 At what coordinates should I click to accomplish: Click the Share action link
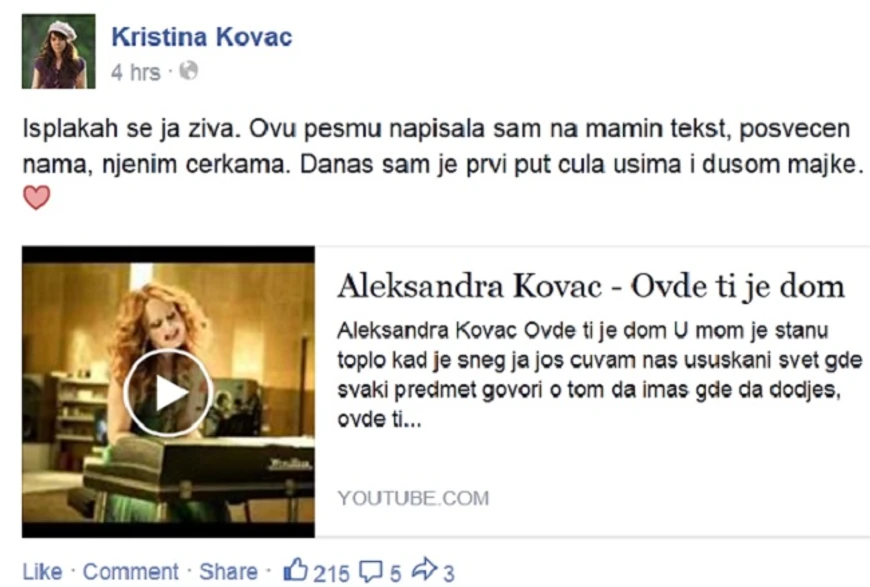coord(228,571)
